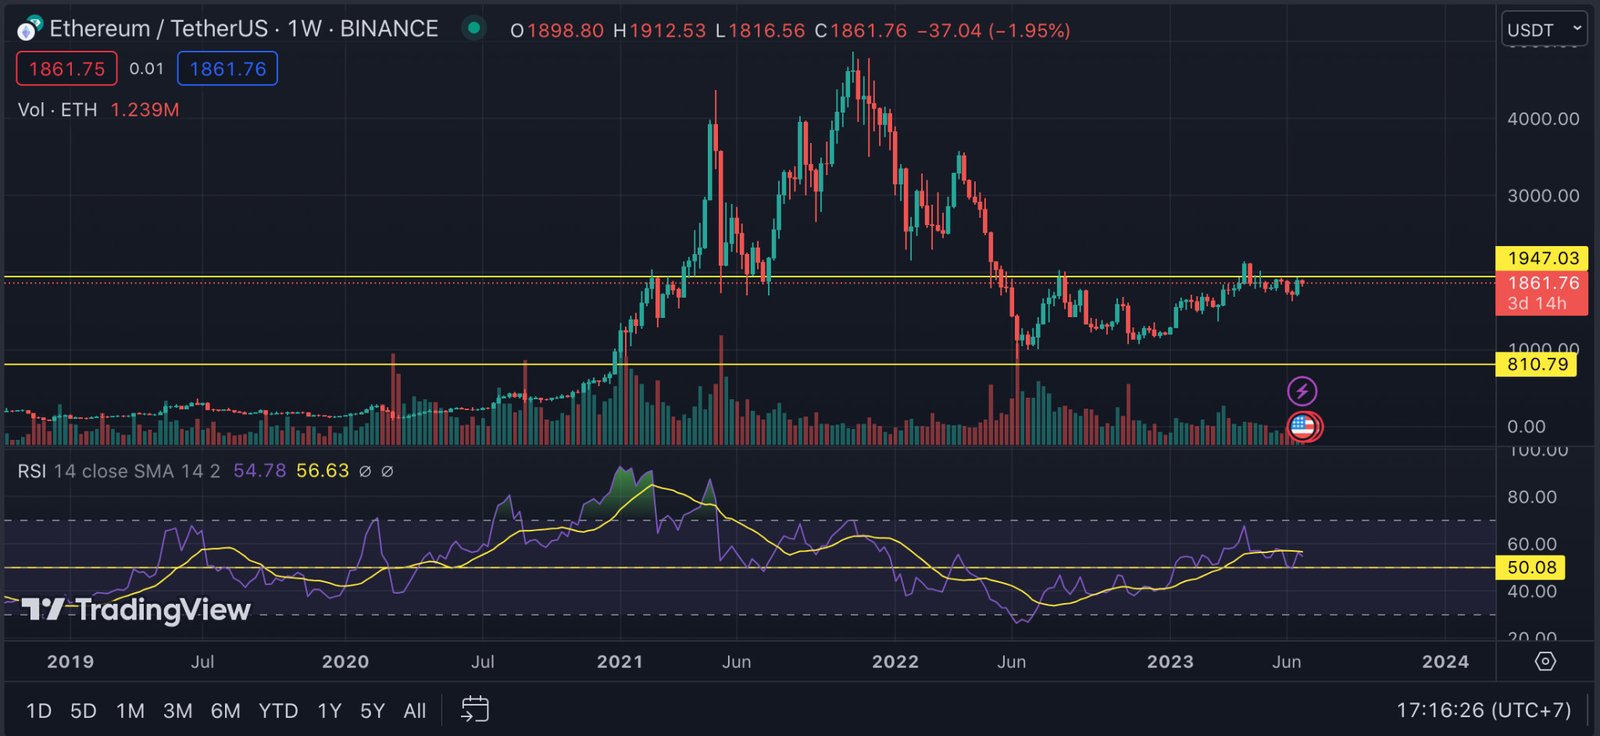Open the US flag economic event marker
This screenshot has width=1600, height=736.
tap(1303, 427)
